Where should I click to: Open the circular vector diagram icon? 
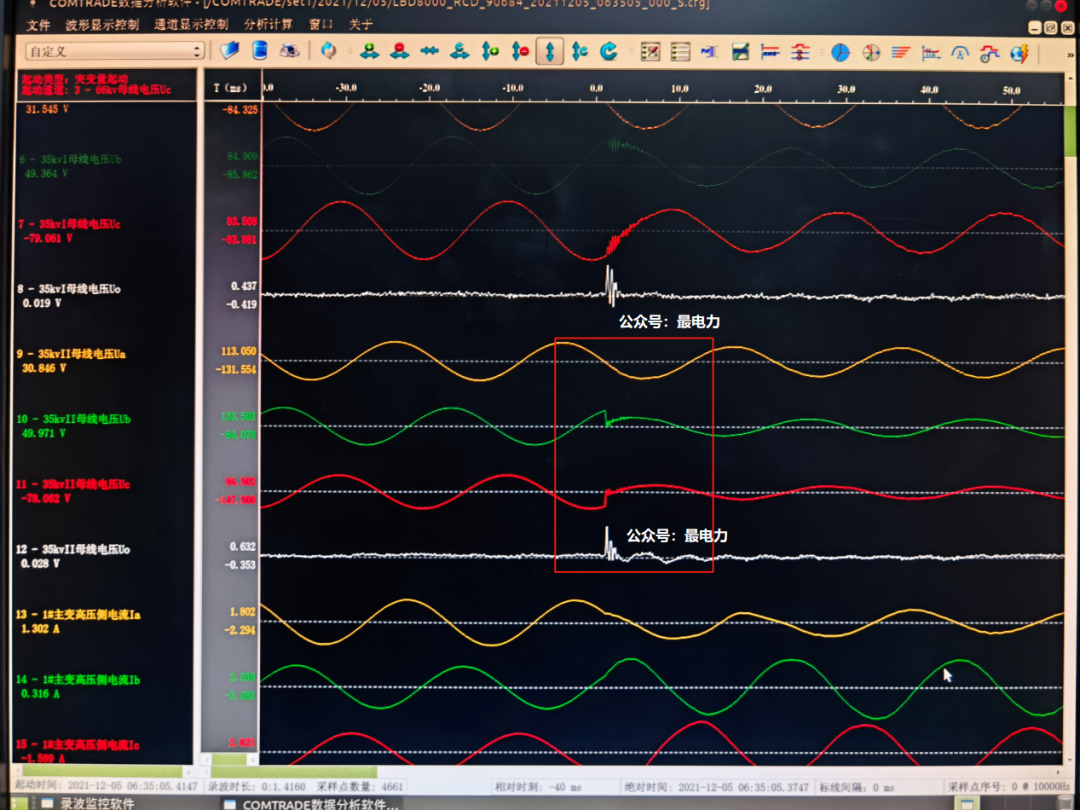click(871, 52)
